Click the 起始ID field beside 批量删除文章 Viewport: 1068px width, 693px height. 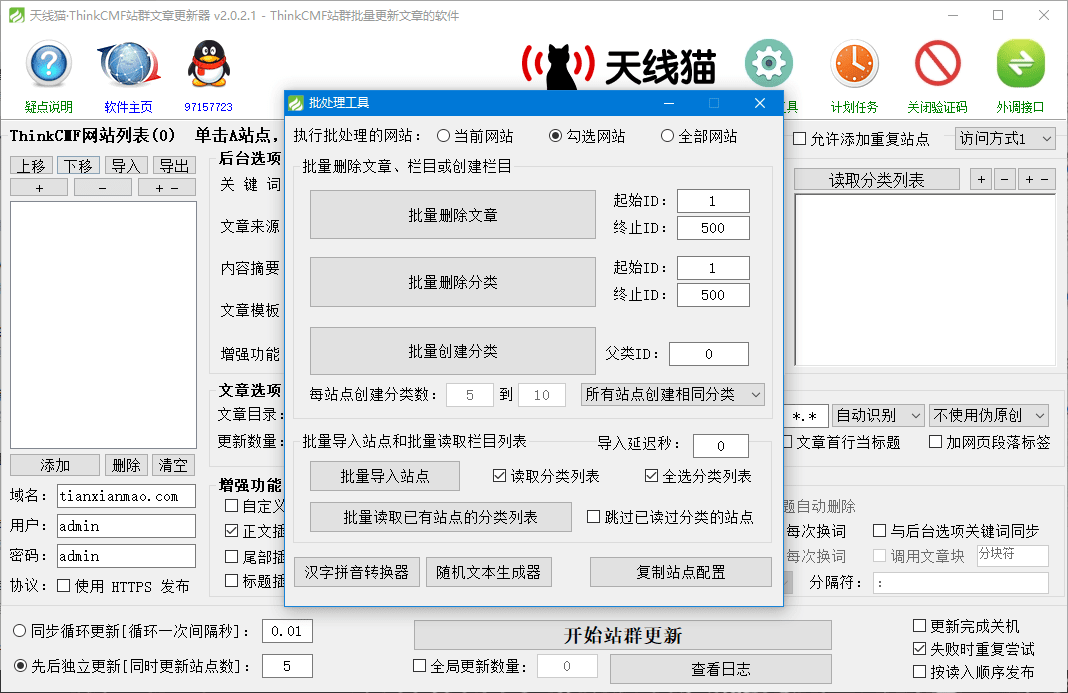click(x=713, y=201)
